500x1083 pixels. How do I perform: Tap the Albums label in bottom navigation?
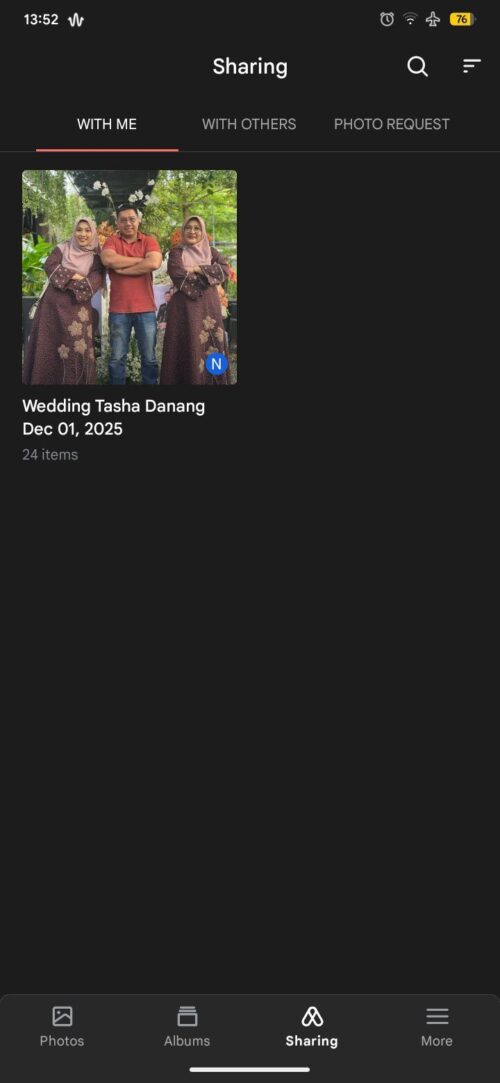coord(187,1041)
